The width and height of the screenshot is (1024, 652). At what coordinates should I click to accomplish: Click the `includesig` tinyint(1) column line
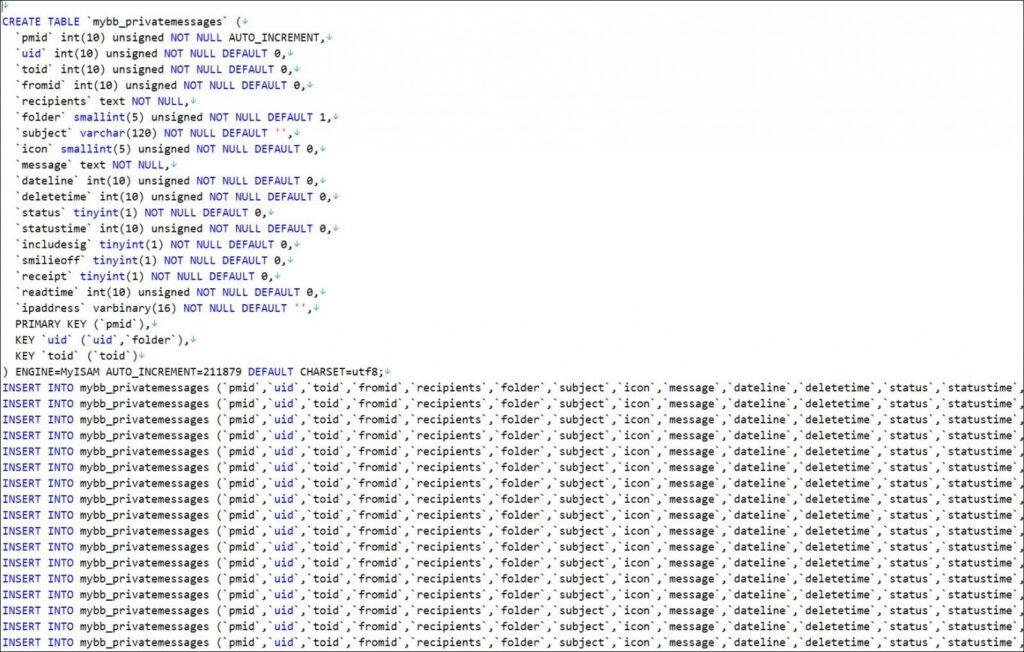(150, 244)
